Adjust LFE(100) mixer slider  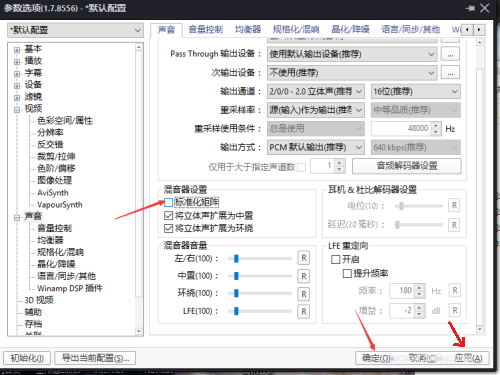(x=260, y=311)
